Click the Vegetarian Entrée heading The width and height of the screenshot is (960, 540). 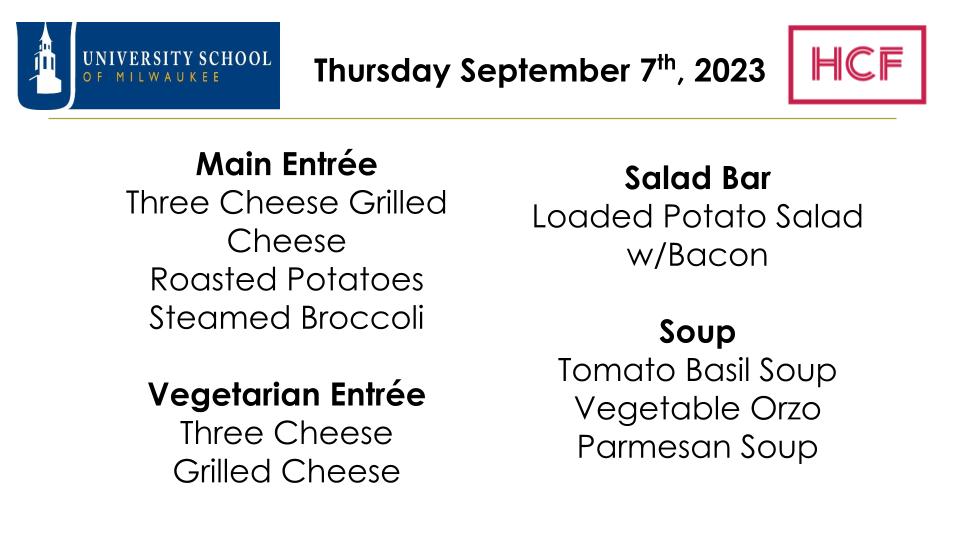click(287, 394)
